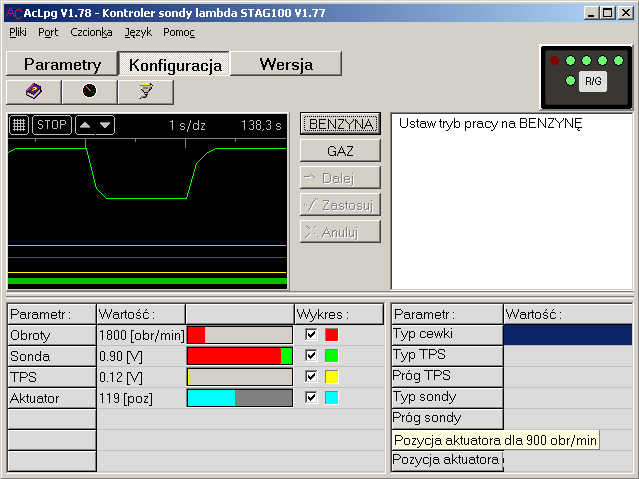Image resolution: width=639 pixels, height=479 pixels.
Task: Open the Czcionka menu
Action: click(91, 32)
